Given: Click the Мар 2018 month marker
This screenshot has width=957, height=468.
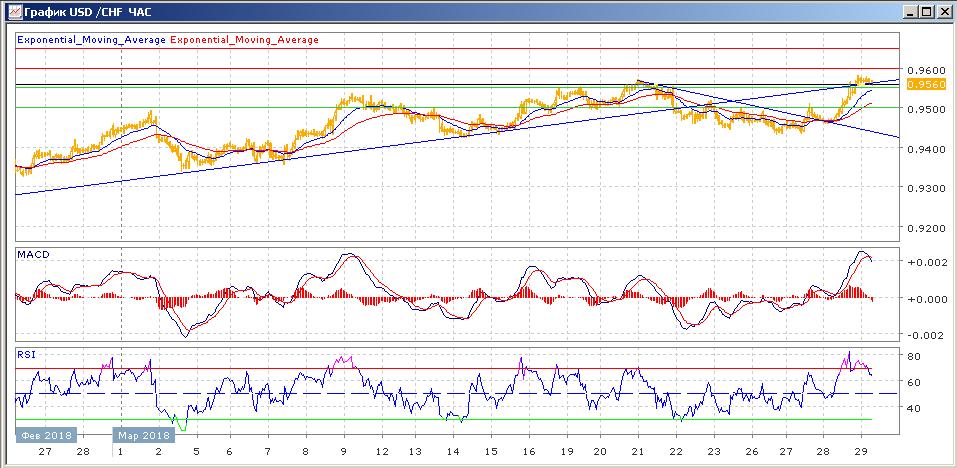Looking at the screenshot, I should point(144,435).
